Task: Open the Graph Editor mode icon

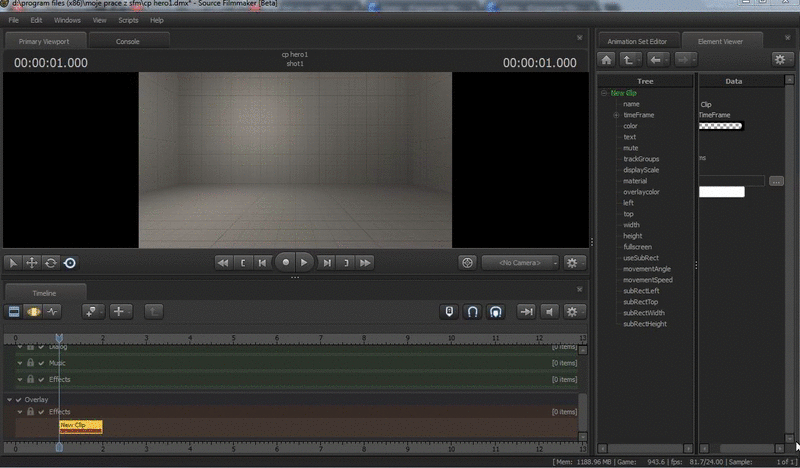Action: pos(52,312)
